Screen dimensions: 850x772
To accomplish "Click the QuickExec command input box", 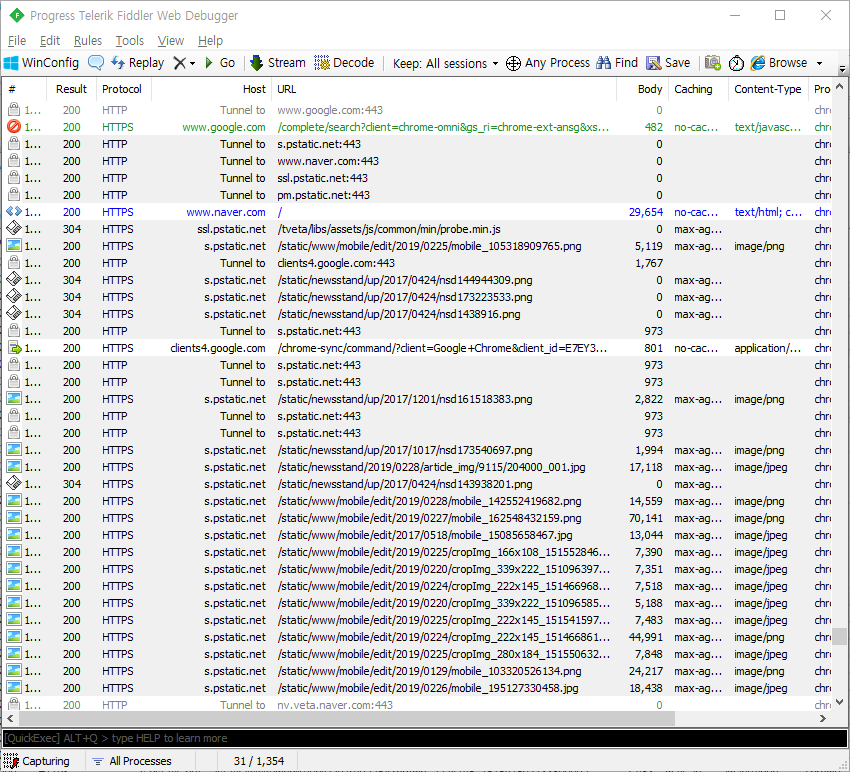I will pyautogui.click(x=425, y=738).
